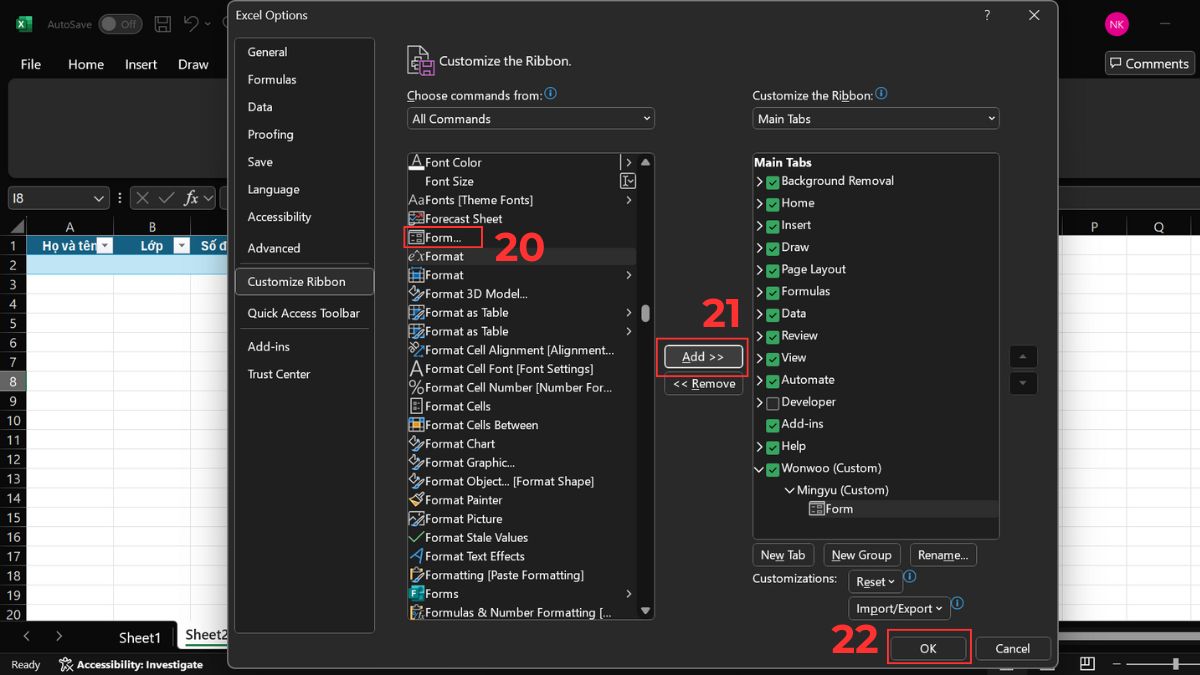The image size is (1200, 675).
Task: Click the Forms command icon
Action: (x=417, y=594)
